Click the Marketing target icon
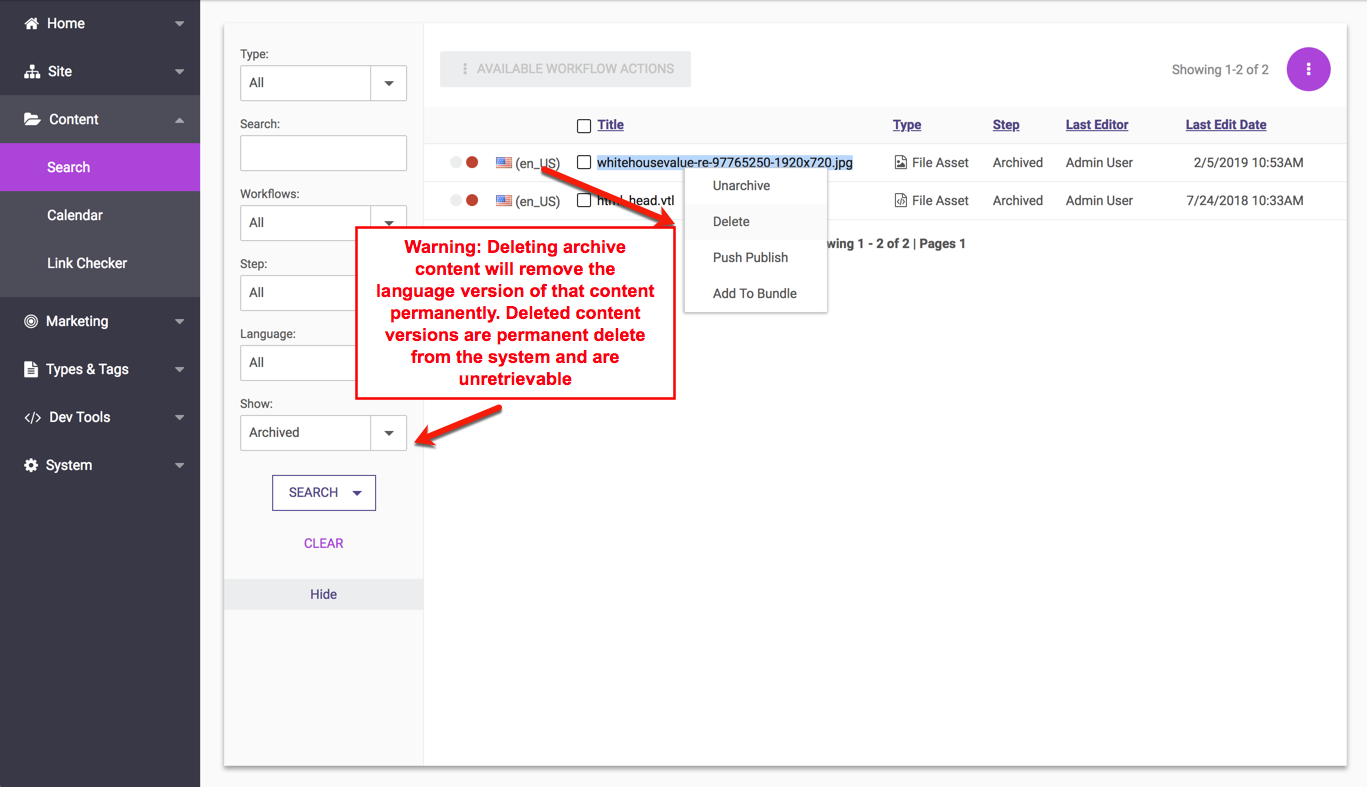 pos(31,321)
